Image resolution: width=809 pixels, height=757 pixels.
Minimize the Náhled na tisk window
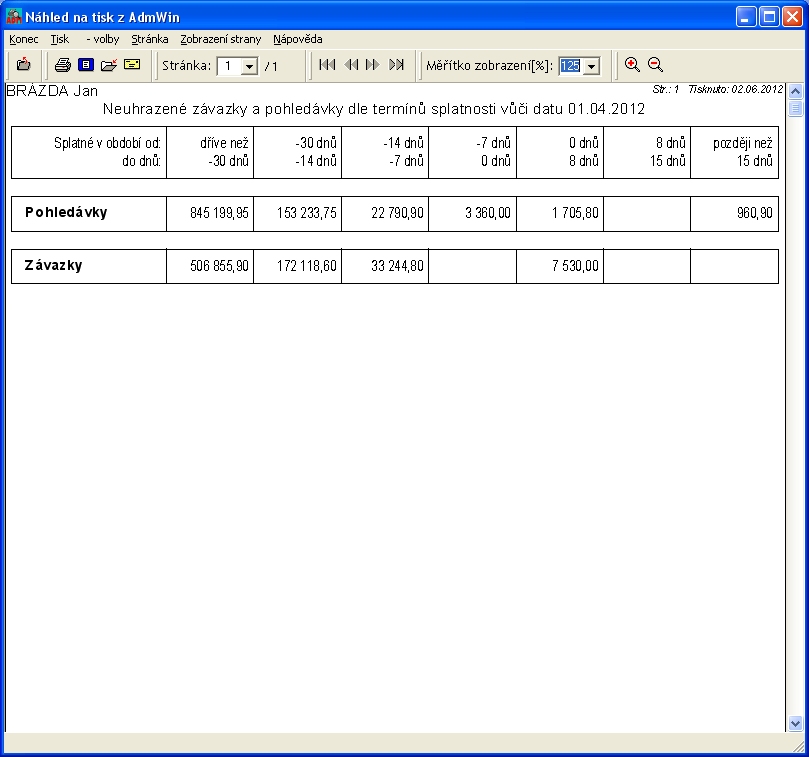[746, 17]
